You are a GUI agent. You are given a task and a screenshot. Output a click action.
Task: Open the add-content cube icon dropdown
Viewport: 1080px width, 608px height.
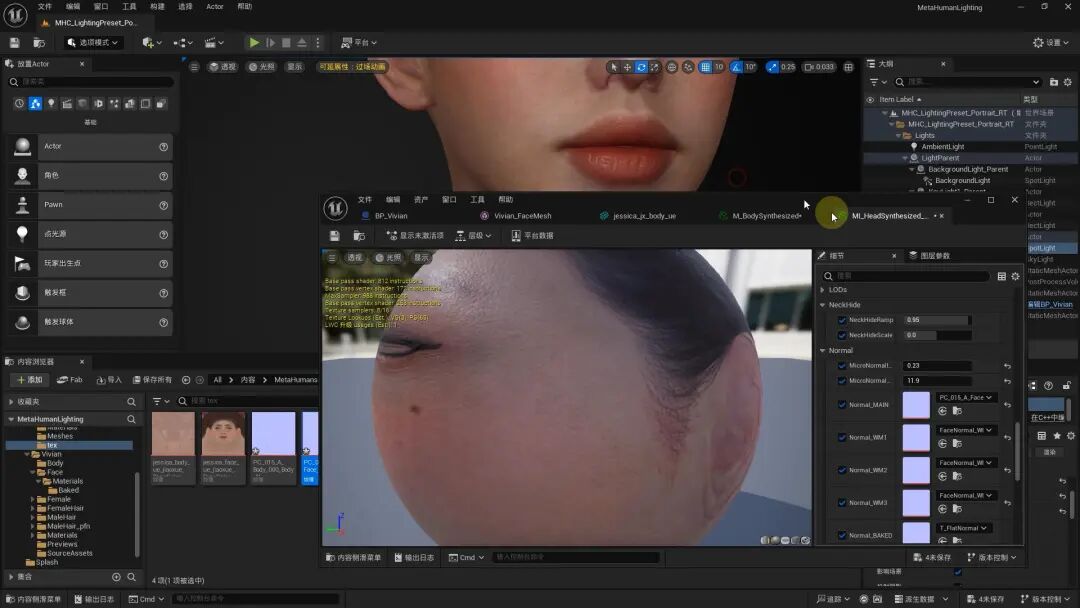pyautogui.click(x=150, y=43)
